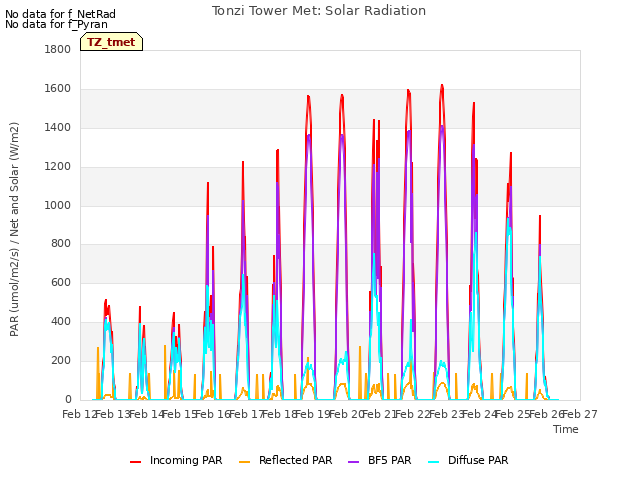Click the y-axis title PAR / Net and Solar
This screenshot has height=480, width=640.
(x=14, y=229)
